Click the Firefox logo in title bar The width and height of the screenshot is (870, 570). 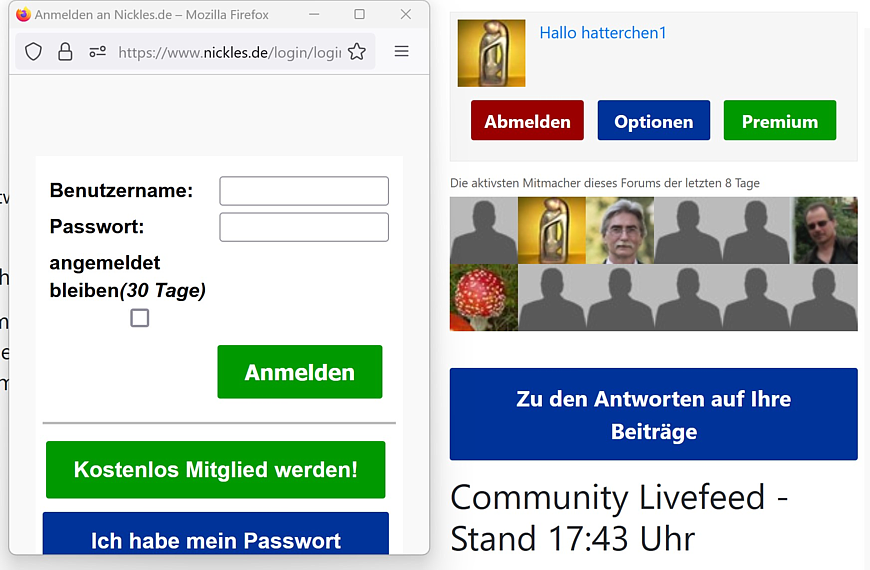click(x=23, y=14)
